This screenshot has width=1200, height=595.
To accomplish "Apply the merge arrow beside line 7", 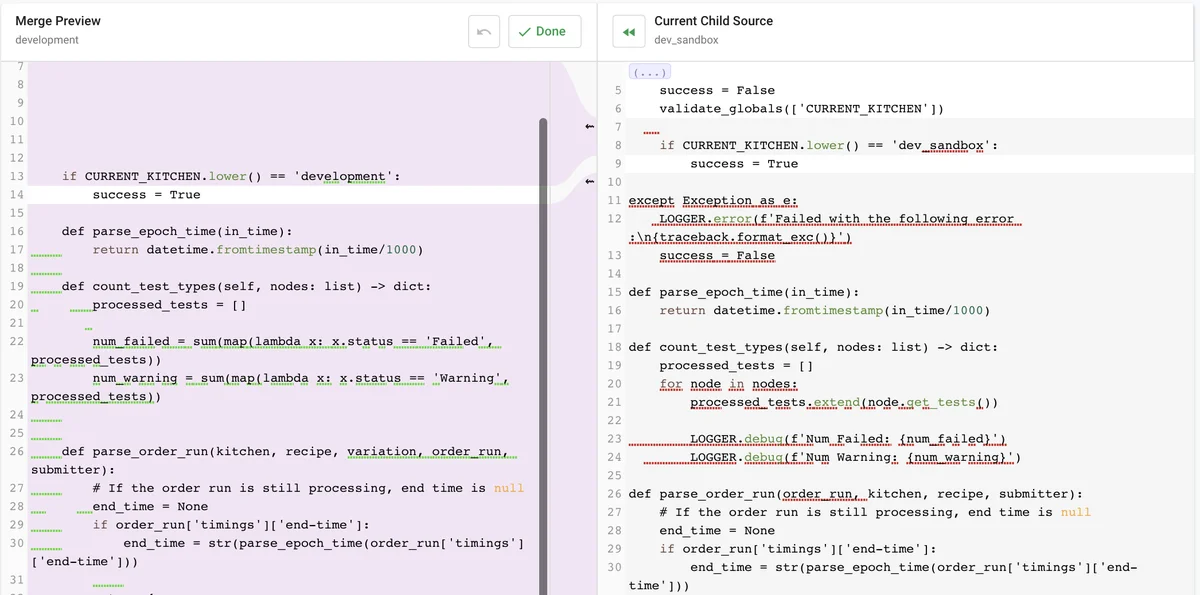I will tap(589, 127).
